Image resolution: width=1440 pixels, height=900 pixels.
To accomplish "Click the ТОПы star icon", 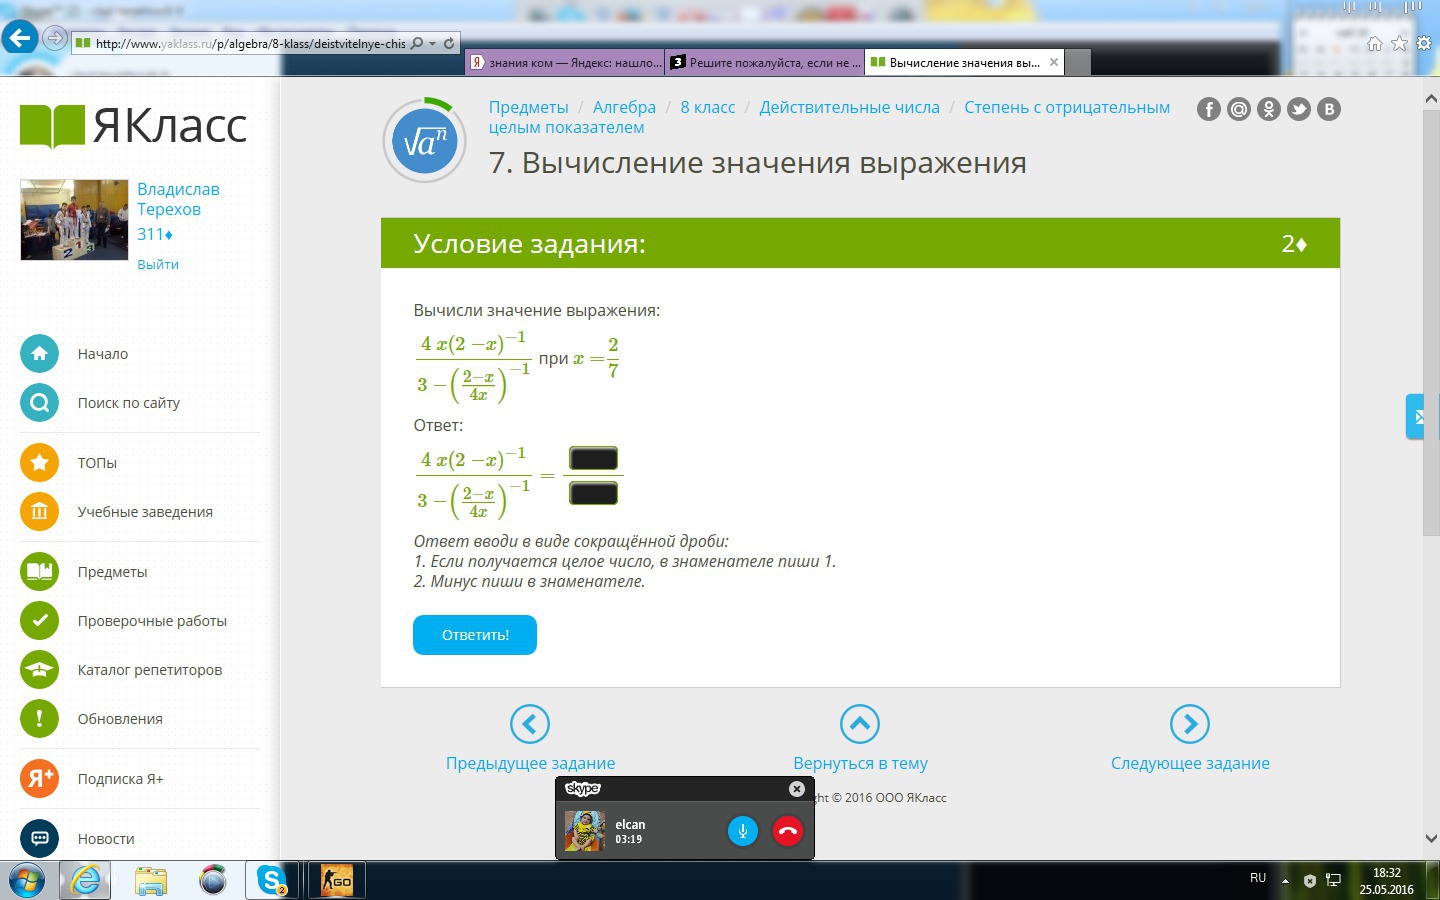I will click(39, 462).
